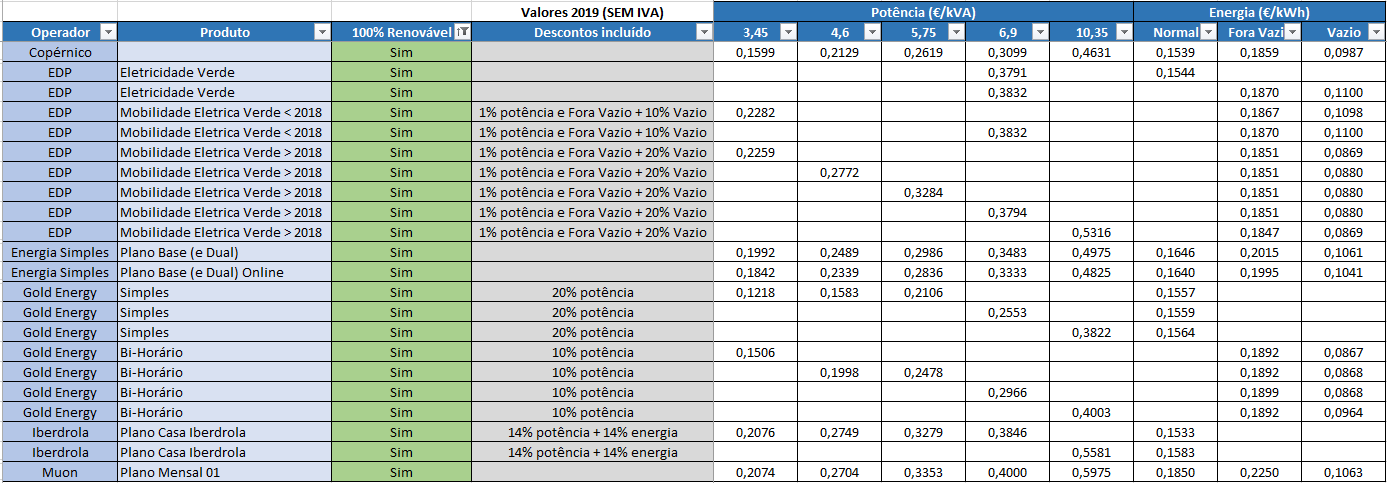This screenshot has height=483, width=1387.
Task: Select the Plano Base (e Dual) Online cell
Action: coord(224,272)
